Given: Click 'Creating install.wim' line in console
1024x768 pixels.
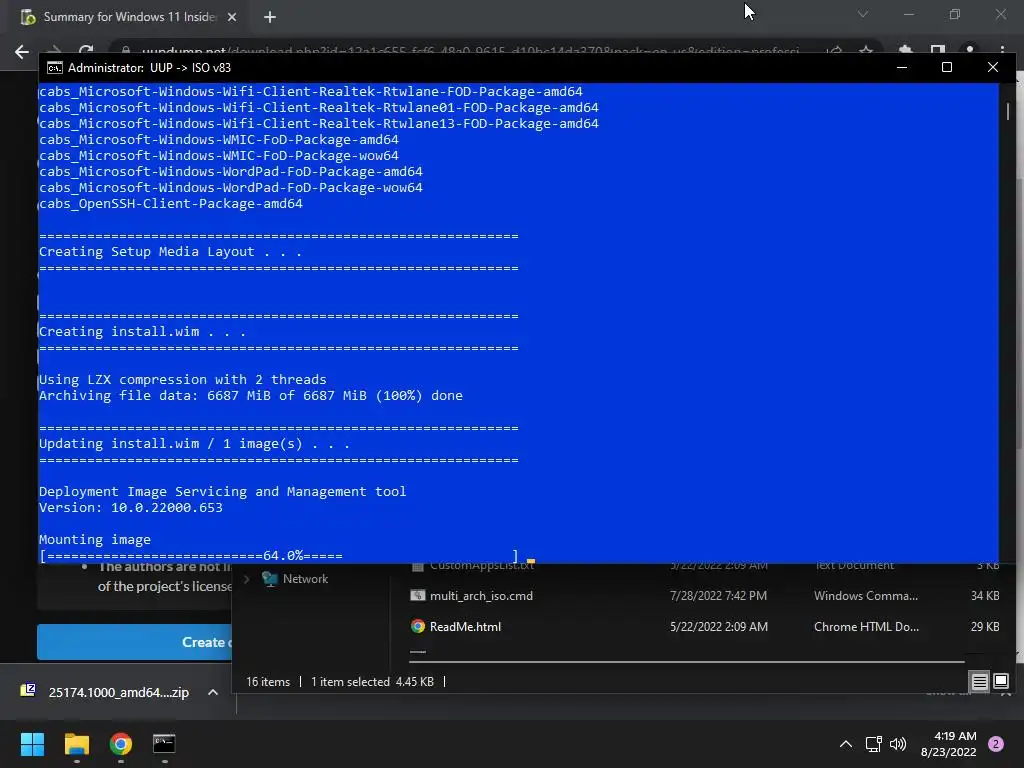Looking at the screenshot, I should 142,332.
